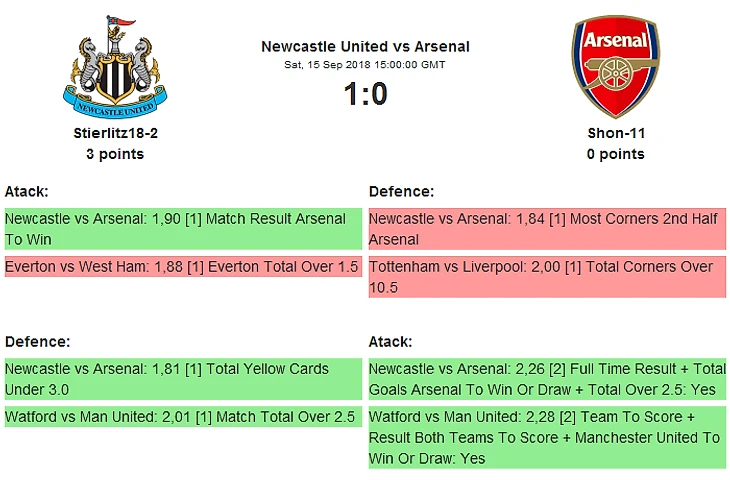The image size is (730, 480).
Task: Open the Stierlitz18-2 player name
Action: click(x=115, y=132)
